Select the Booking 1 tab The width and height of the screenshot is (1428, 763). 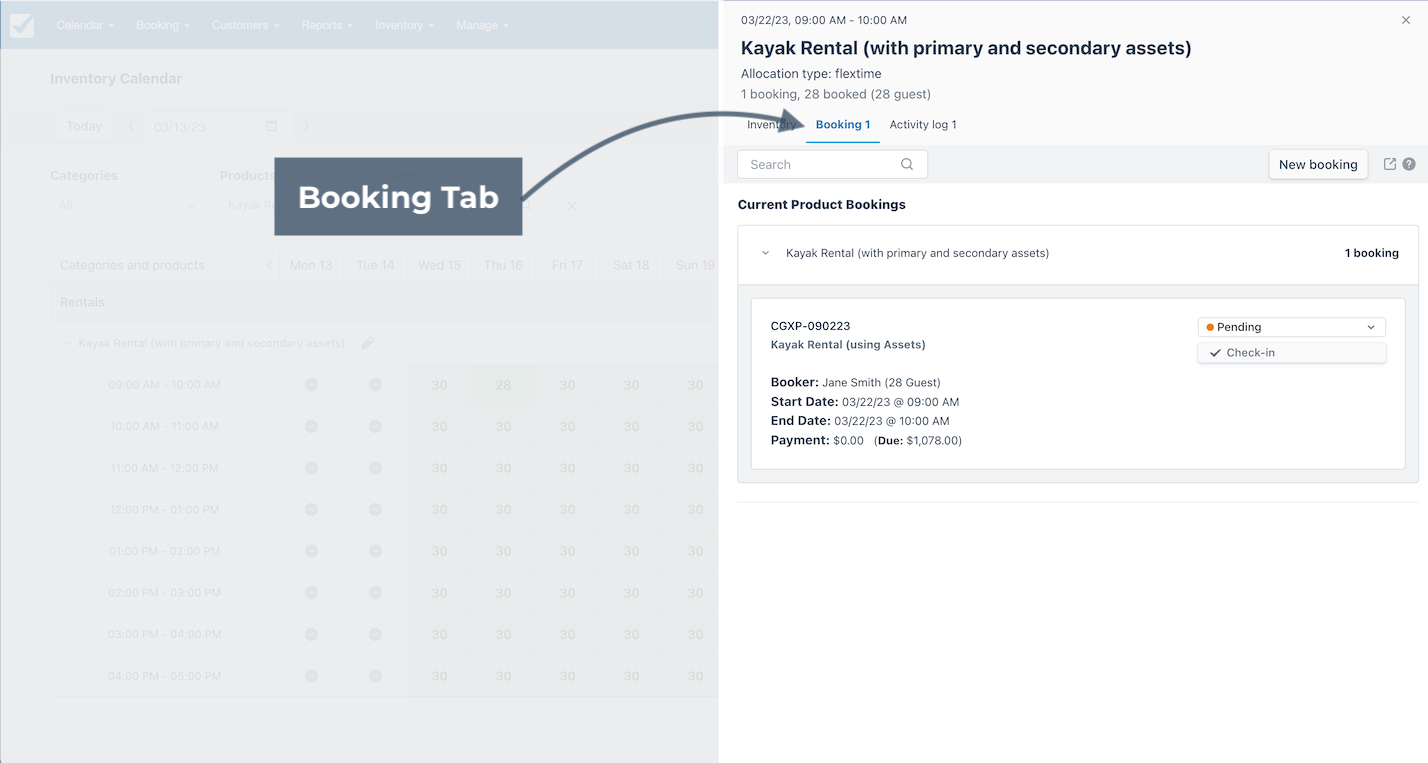click(843, 125)
